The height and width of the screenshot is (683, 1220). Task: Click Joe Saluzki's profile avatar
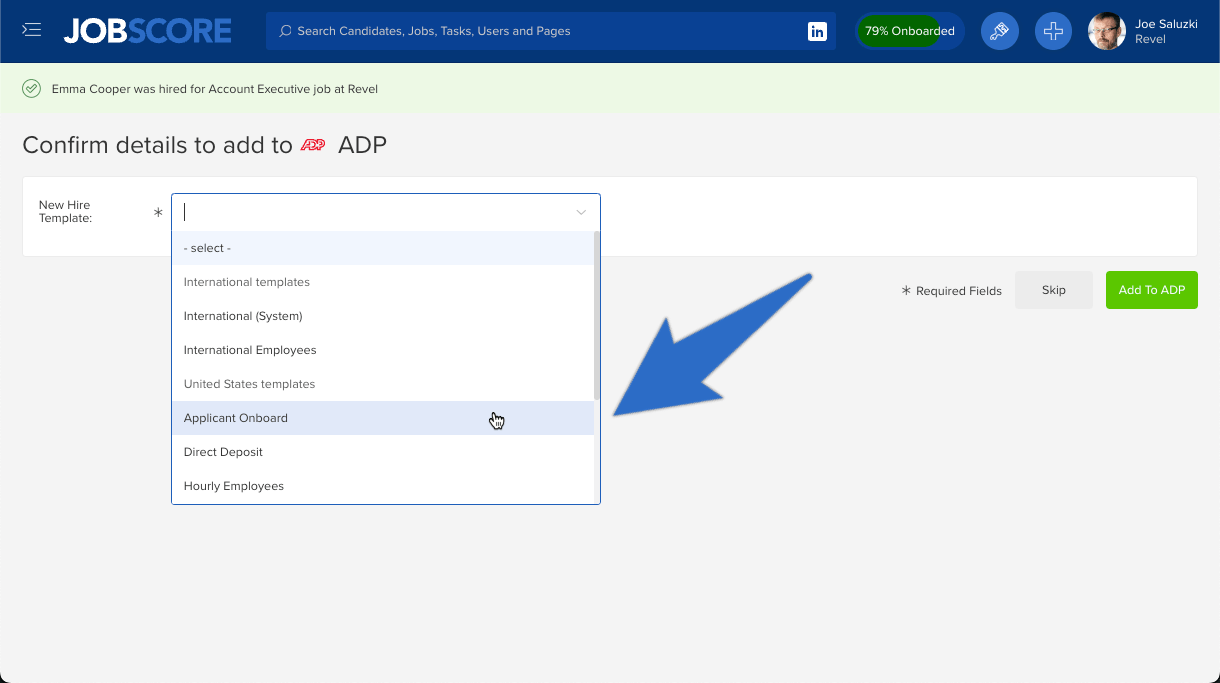coord(1106,31)
